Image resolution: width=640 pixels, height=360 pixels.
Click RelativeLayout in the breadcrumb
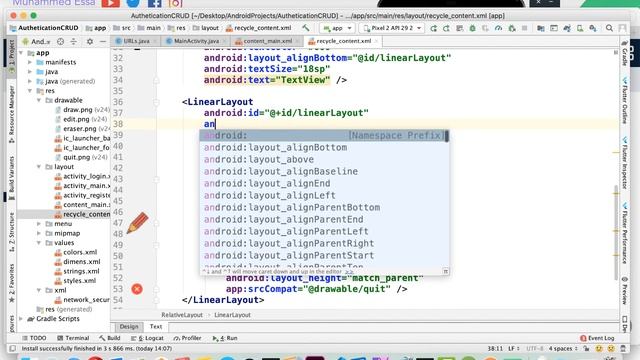click(182, 315)
